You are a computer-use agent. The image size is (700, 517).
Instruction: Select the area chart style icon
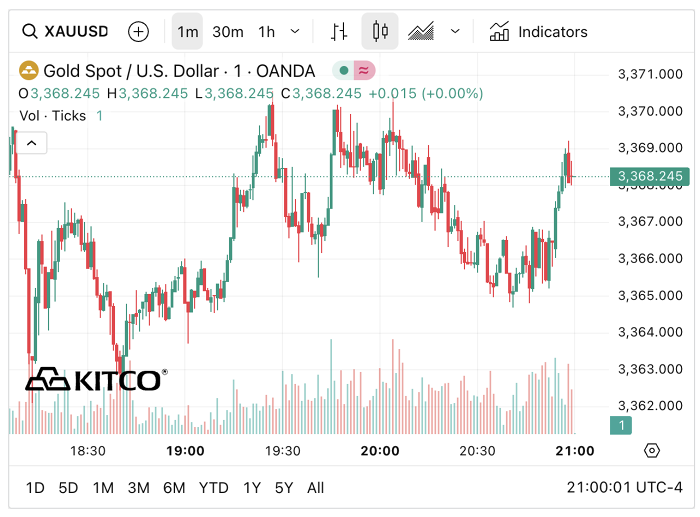tap(421, 32)
